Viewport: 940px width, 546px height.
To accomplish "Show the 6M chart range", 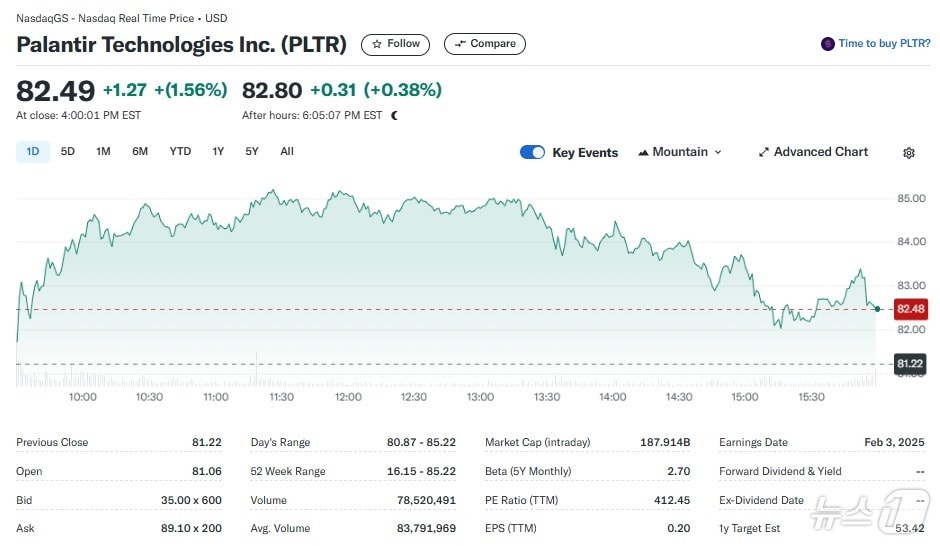I will pos(140,152).
